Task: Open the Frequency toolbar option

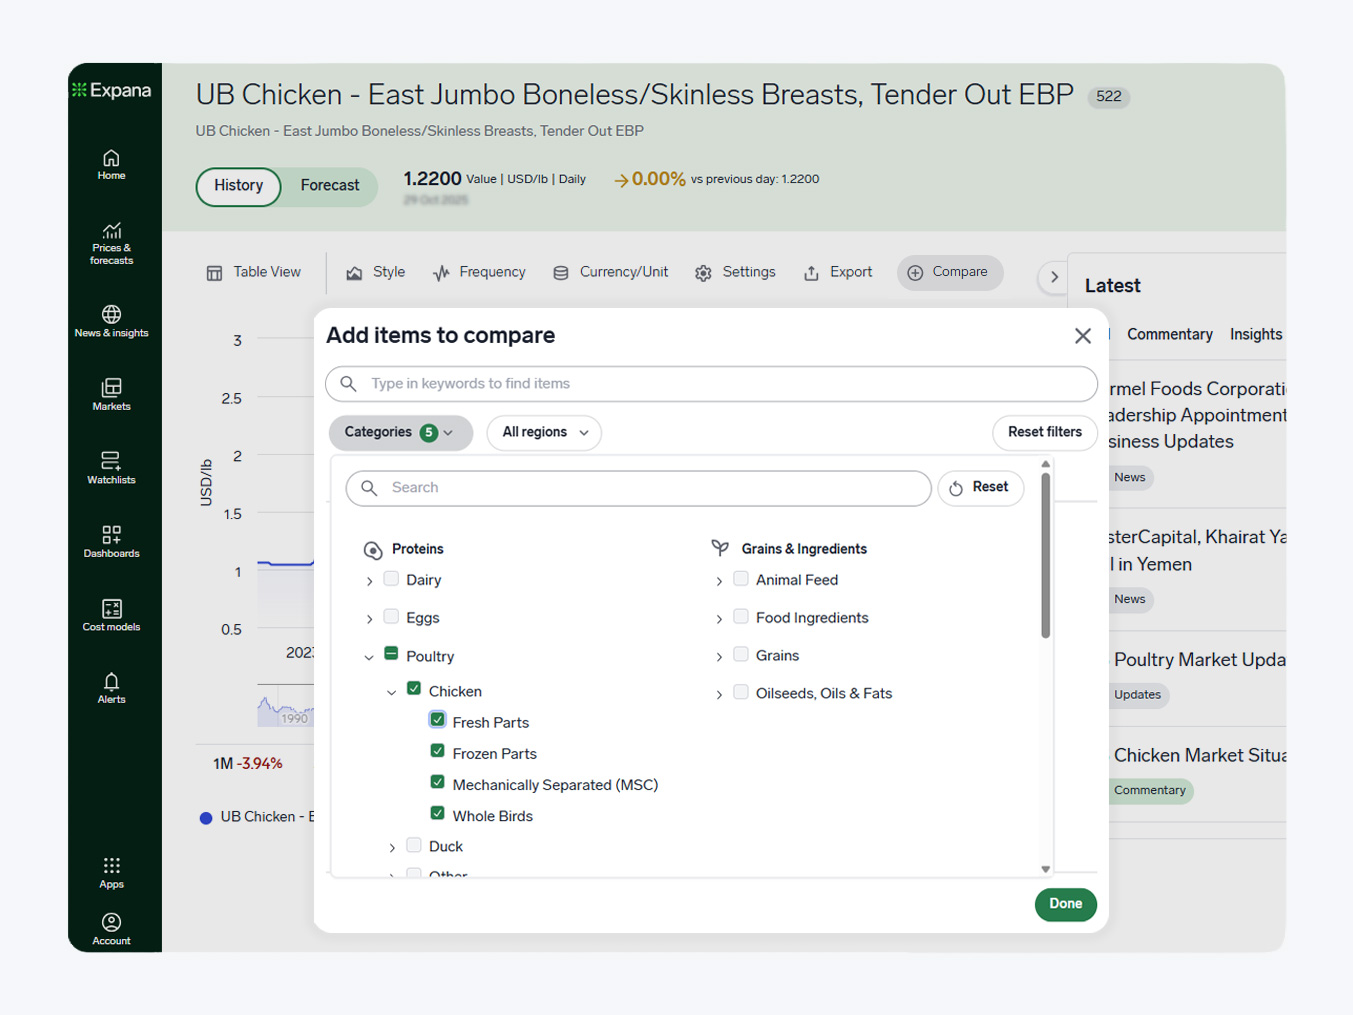Action: (479, 272)
